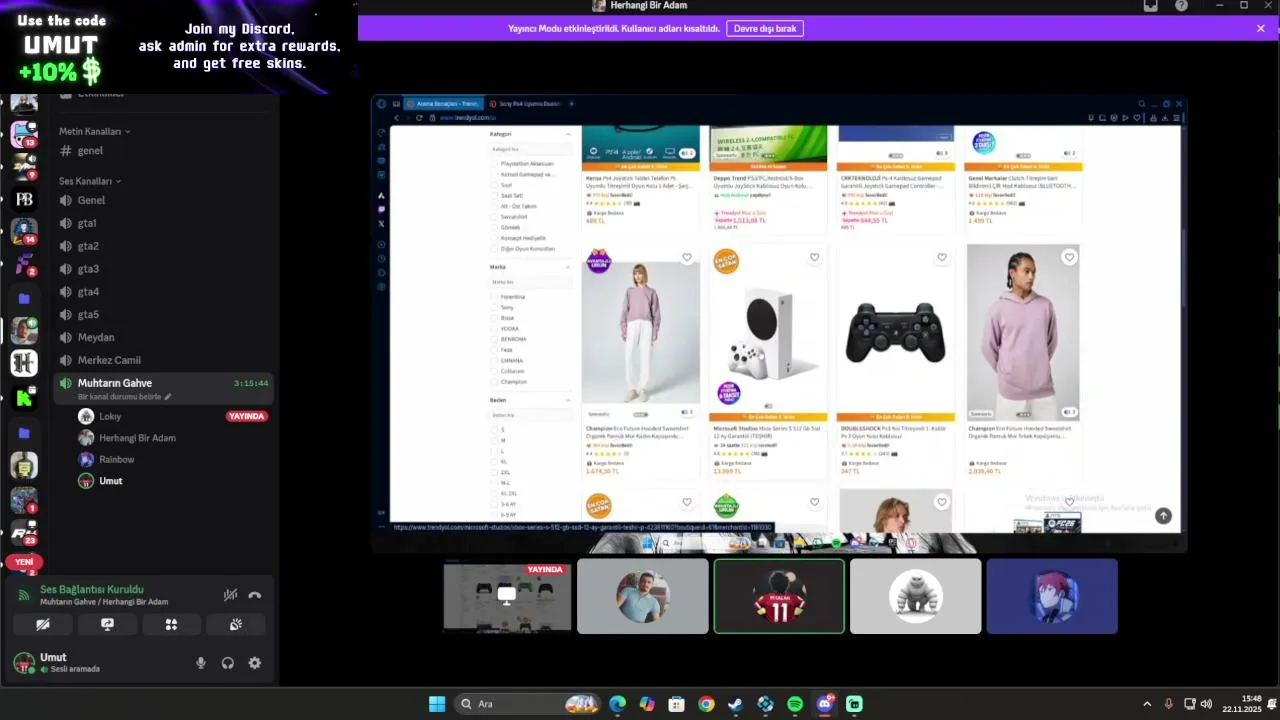
Task: Open screen share button in voice panel
Action: click(107, 624)
